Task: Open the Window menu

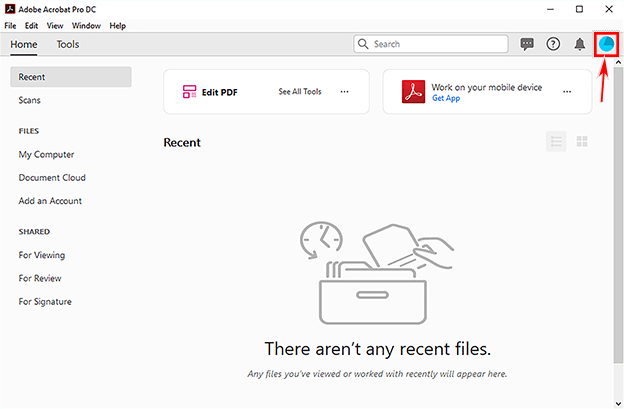Action: point(86,25)
